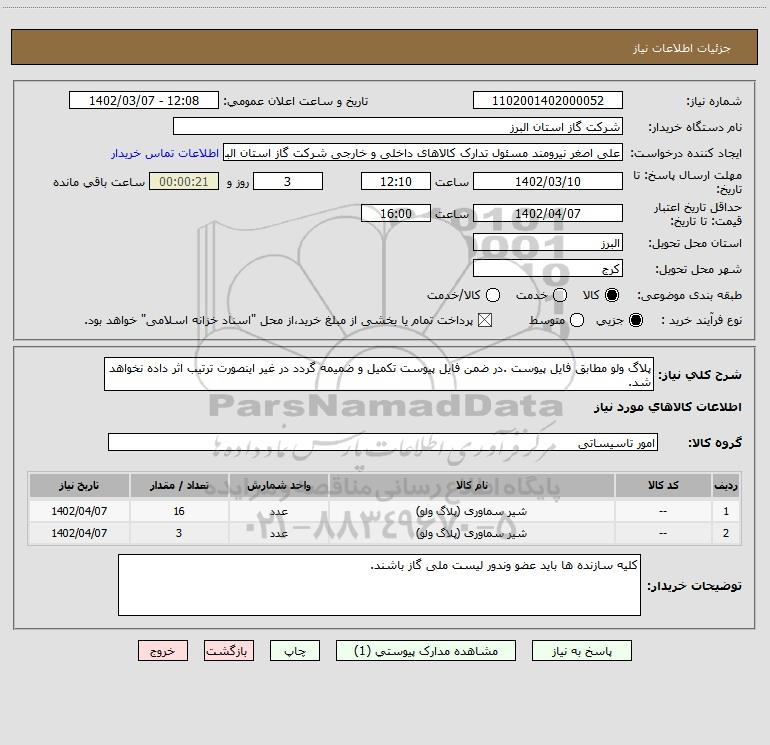Click the شماره نیاز label

(714, 102)
